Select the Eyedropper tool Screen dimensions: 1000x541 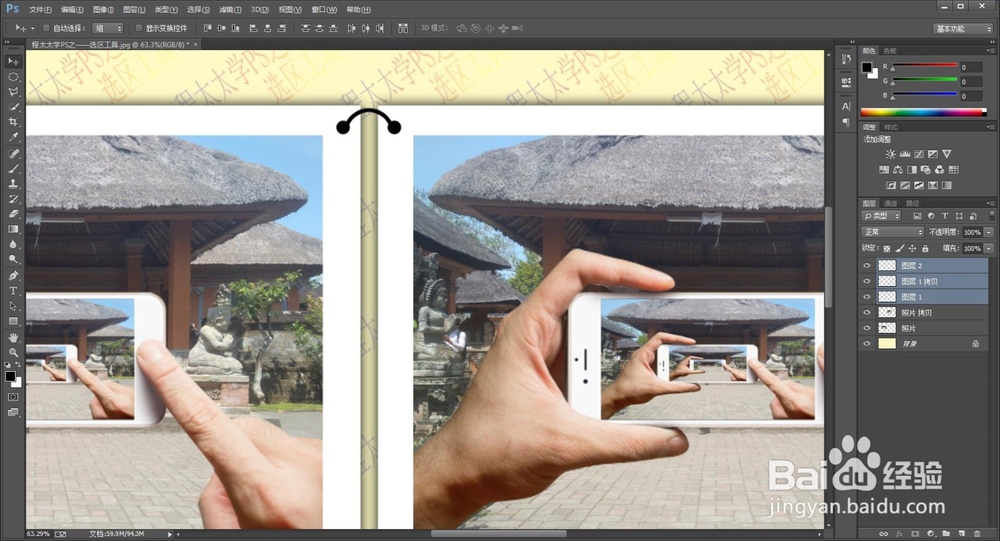[13, 137]
